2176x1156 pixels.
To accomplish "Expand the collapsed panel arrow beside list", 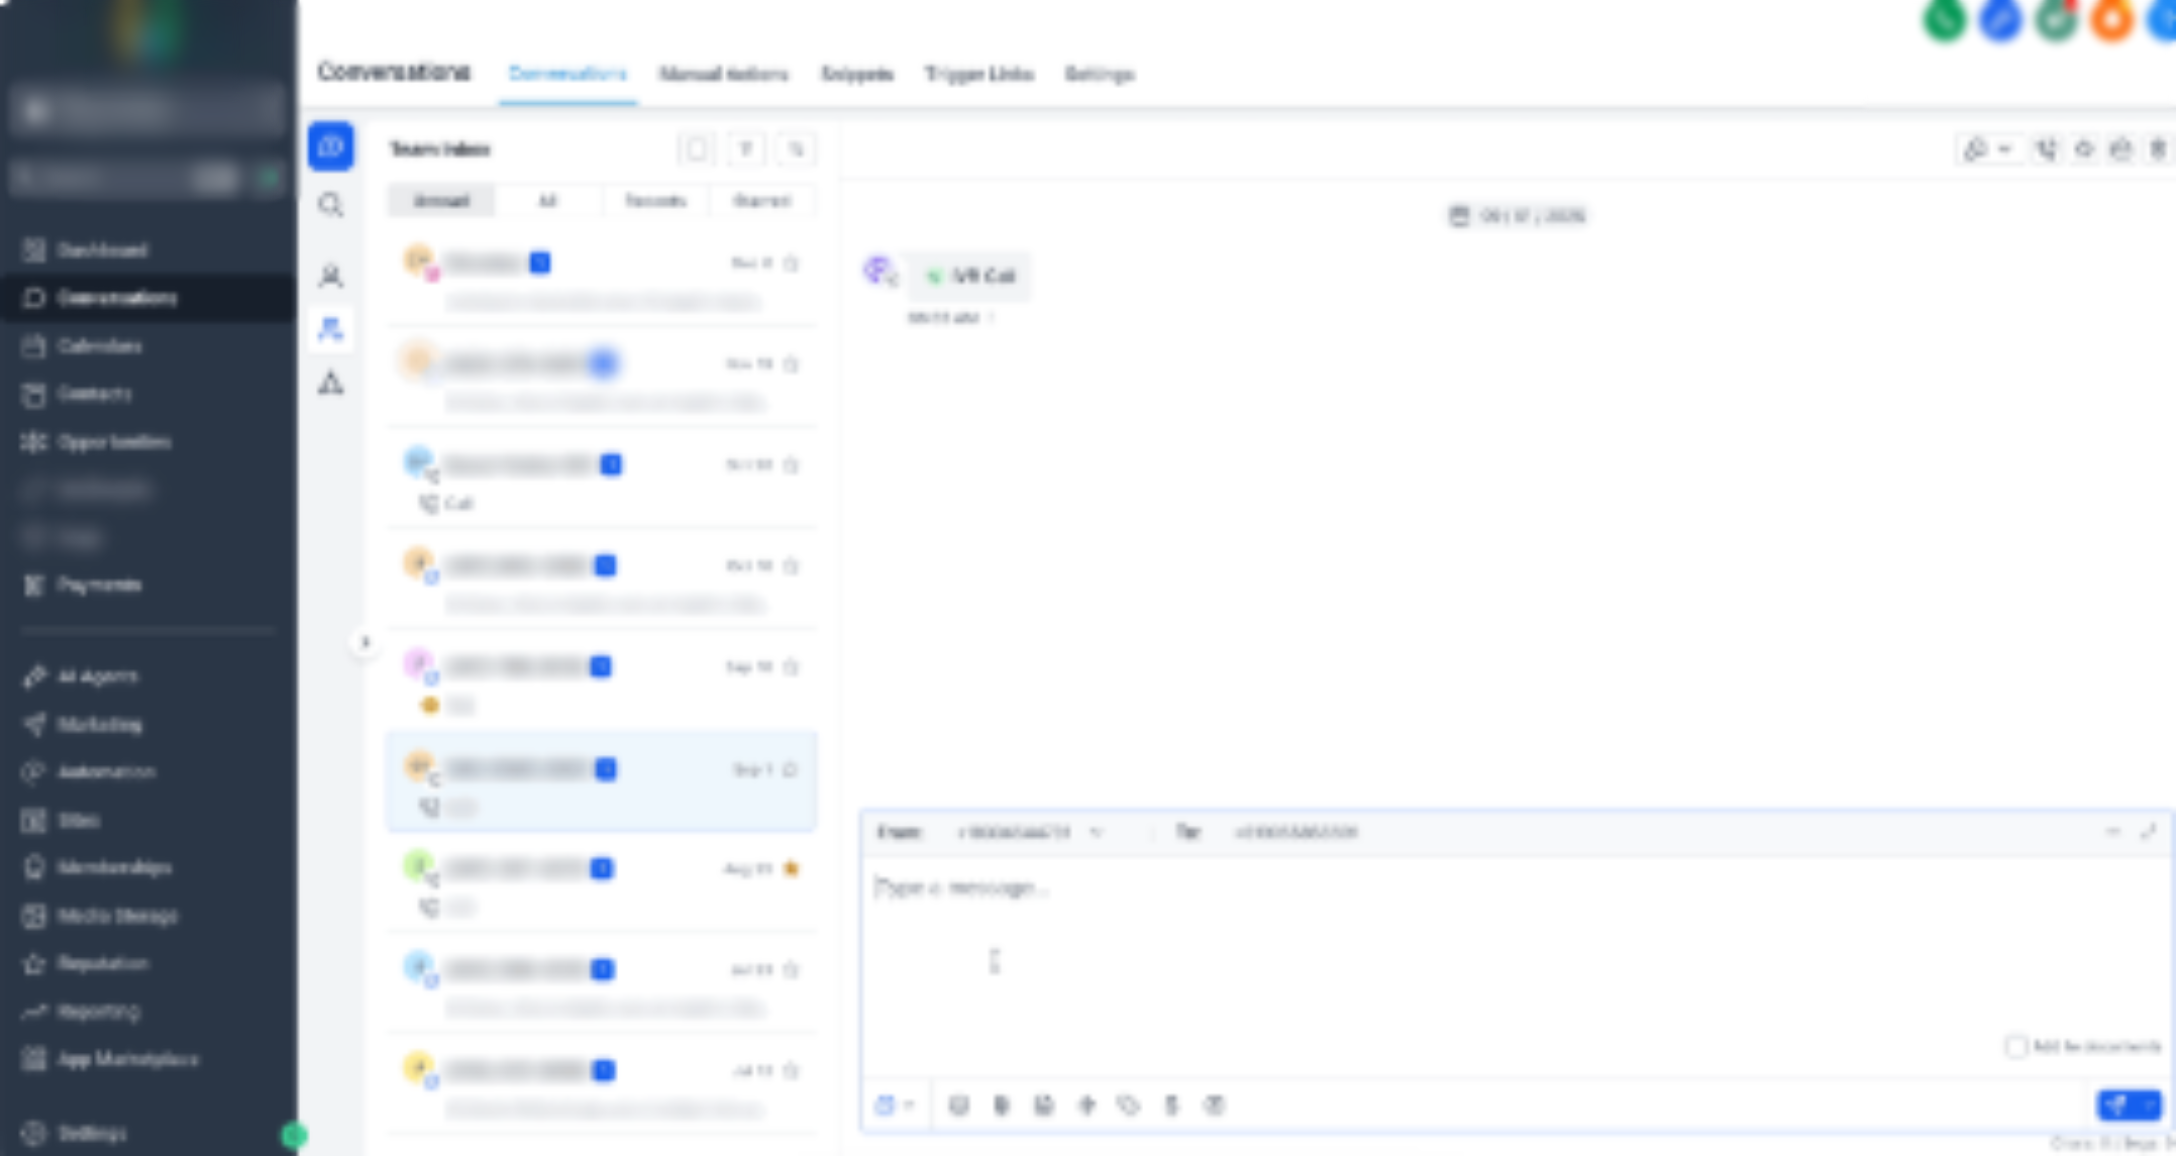I will 365,642.
